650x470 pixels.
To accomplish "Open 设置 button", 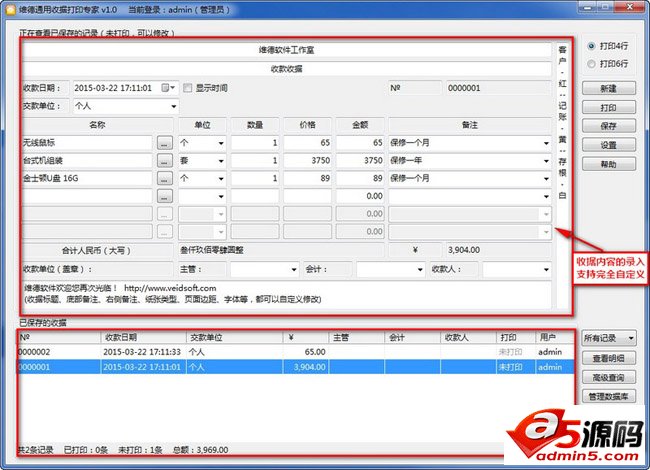I will tap(609, 145).
